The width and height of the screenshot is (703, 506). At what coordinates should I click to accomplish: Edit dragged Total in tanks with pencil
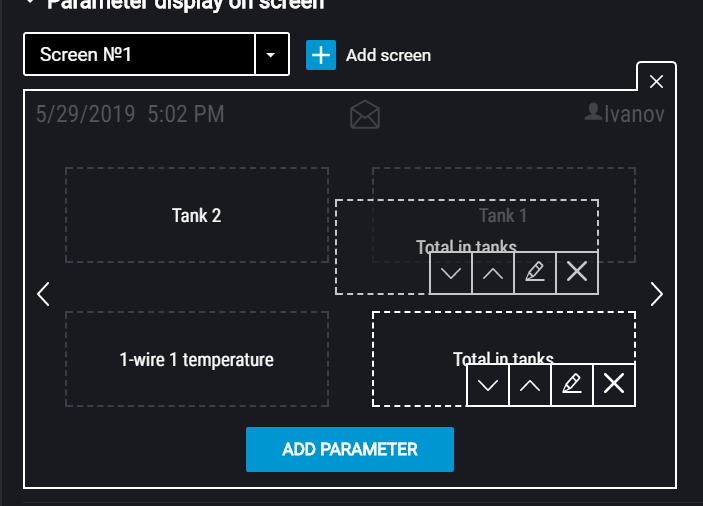535,273
